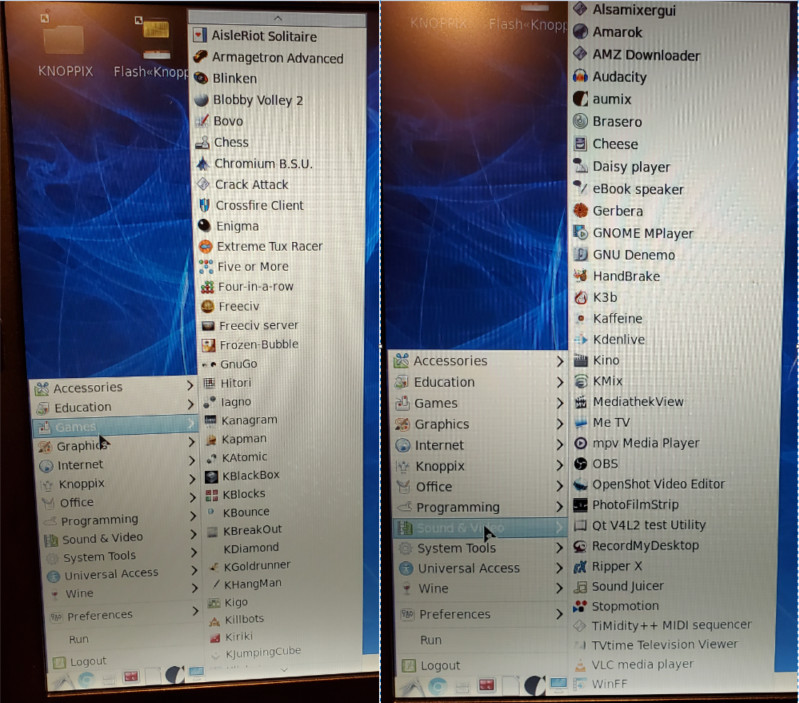This screenshot has width=799, height=703.
Task: Expand Wine arrow in Sound & Video-highlighted menu
Action: click(x=560, y=588)
